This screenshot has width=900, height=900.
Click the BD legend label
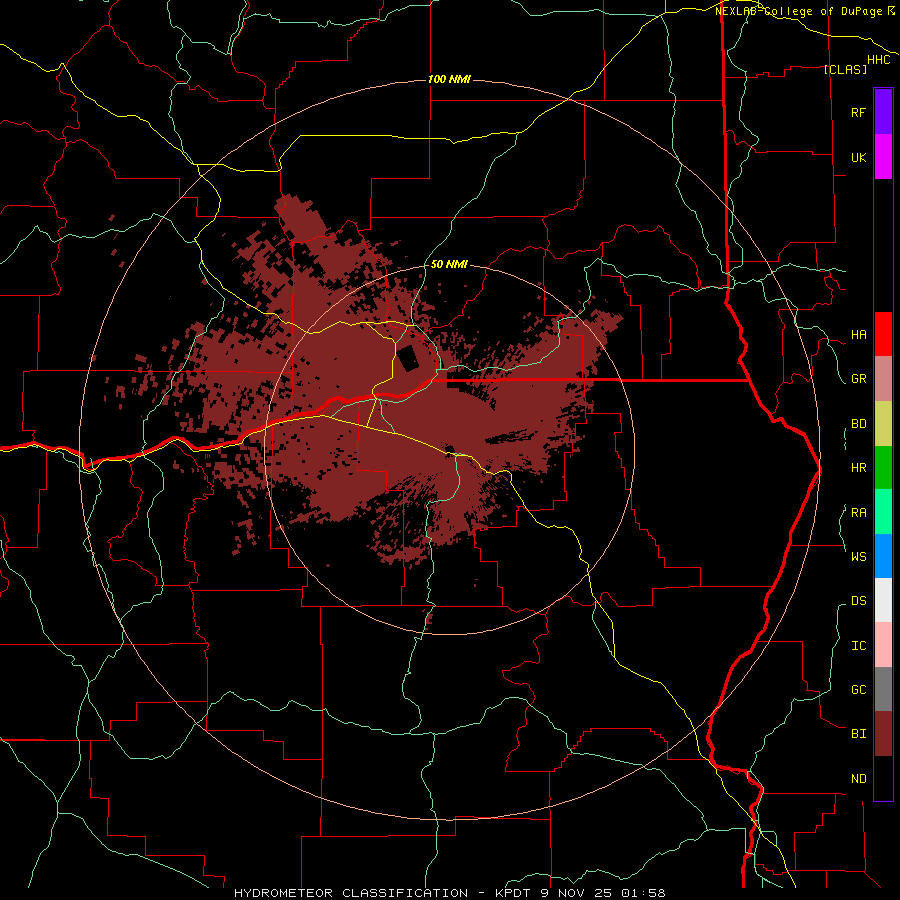point(858,424)
